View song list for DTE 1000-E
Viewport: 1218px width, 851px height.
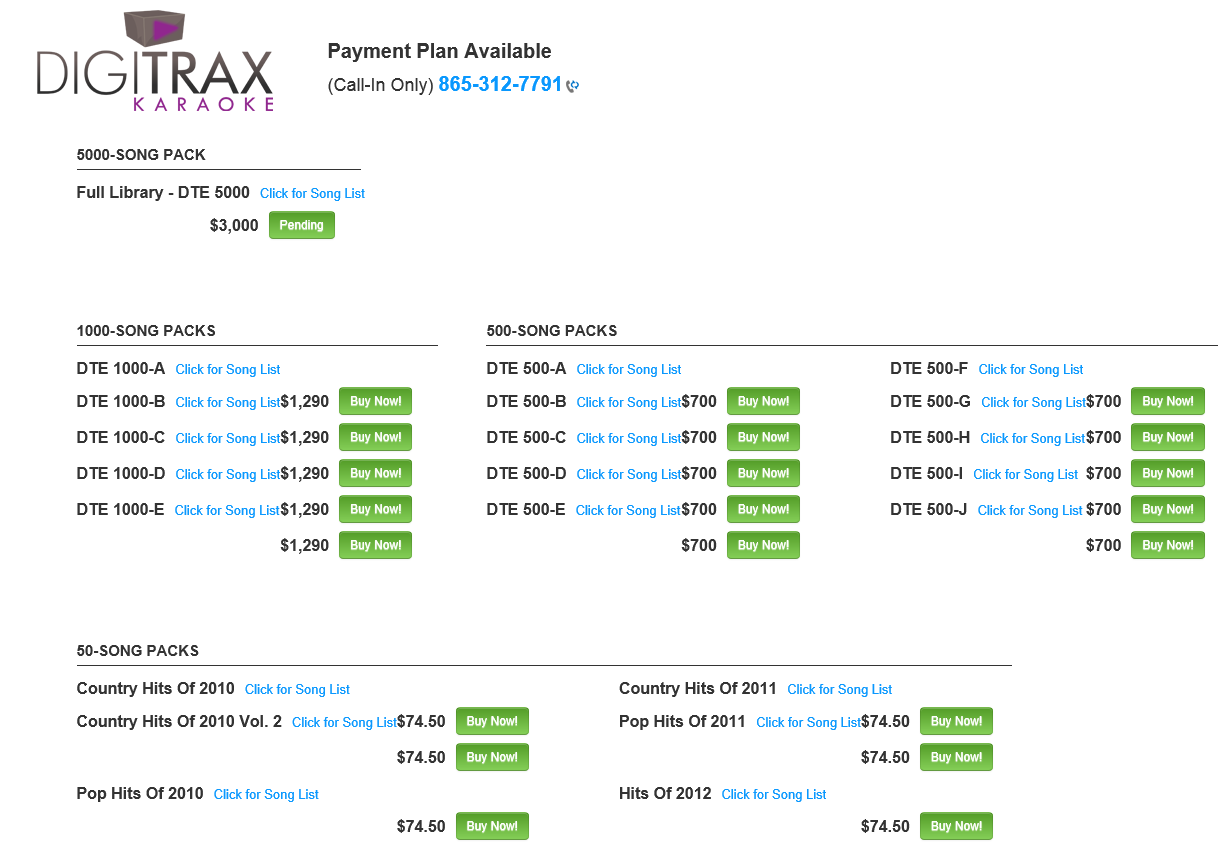point(227,511)
